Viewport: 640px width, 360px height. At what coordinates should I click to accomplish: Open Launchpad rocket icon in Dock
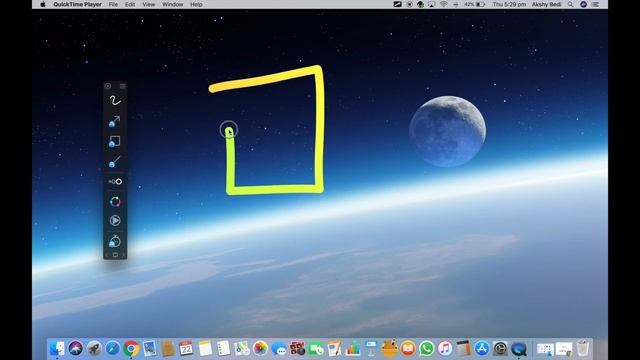(94, 349)
